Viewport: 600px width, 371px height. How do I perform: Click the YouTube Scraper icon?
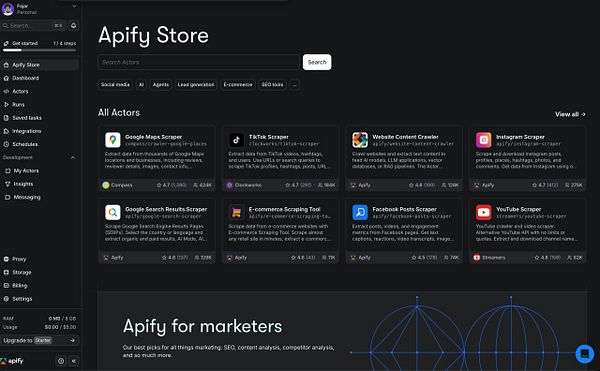(x=483, y=212)
